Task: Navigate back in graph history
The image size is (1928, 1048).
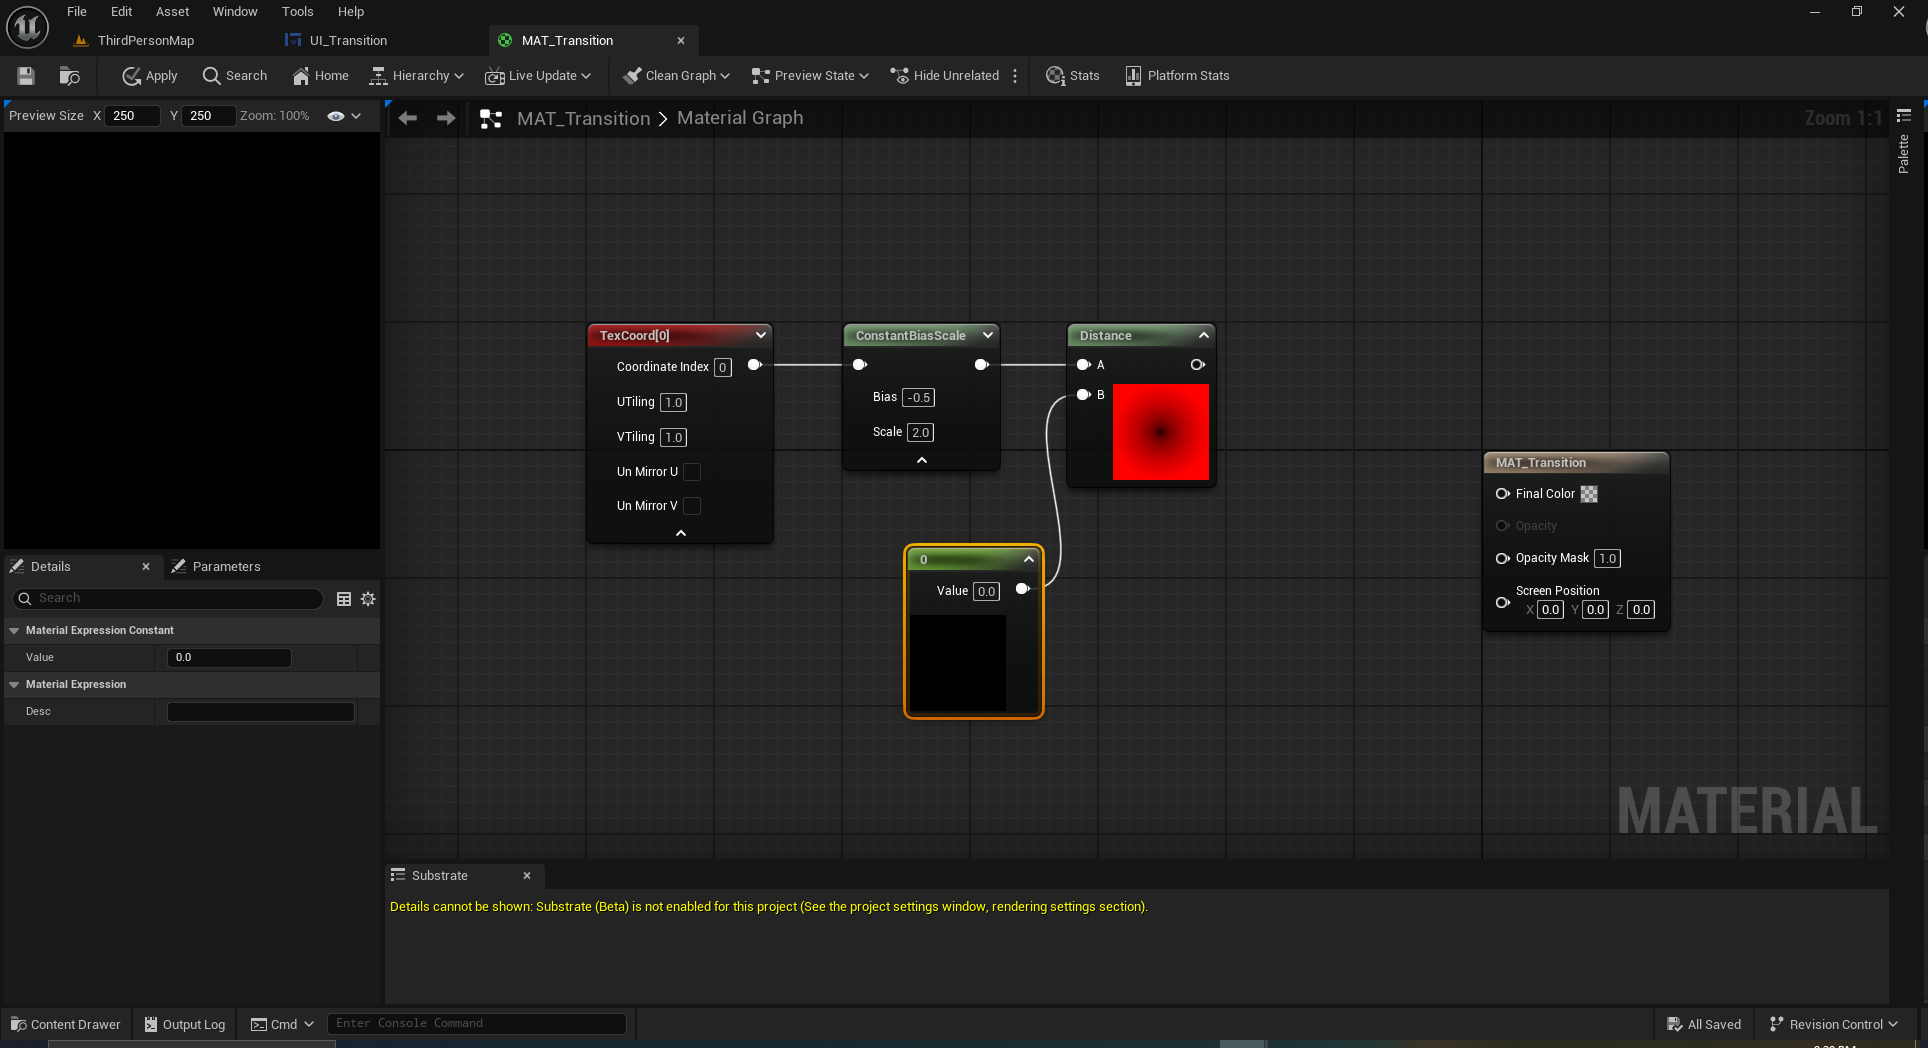Action: [408, 118]
